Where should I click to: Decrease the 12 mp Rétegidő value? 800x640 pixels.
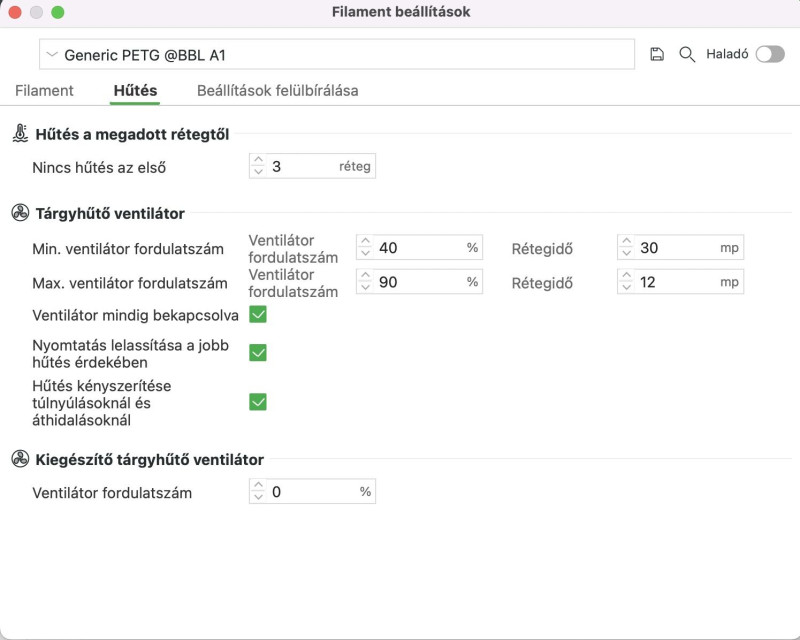tap(627, 287)
